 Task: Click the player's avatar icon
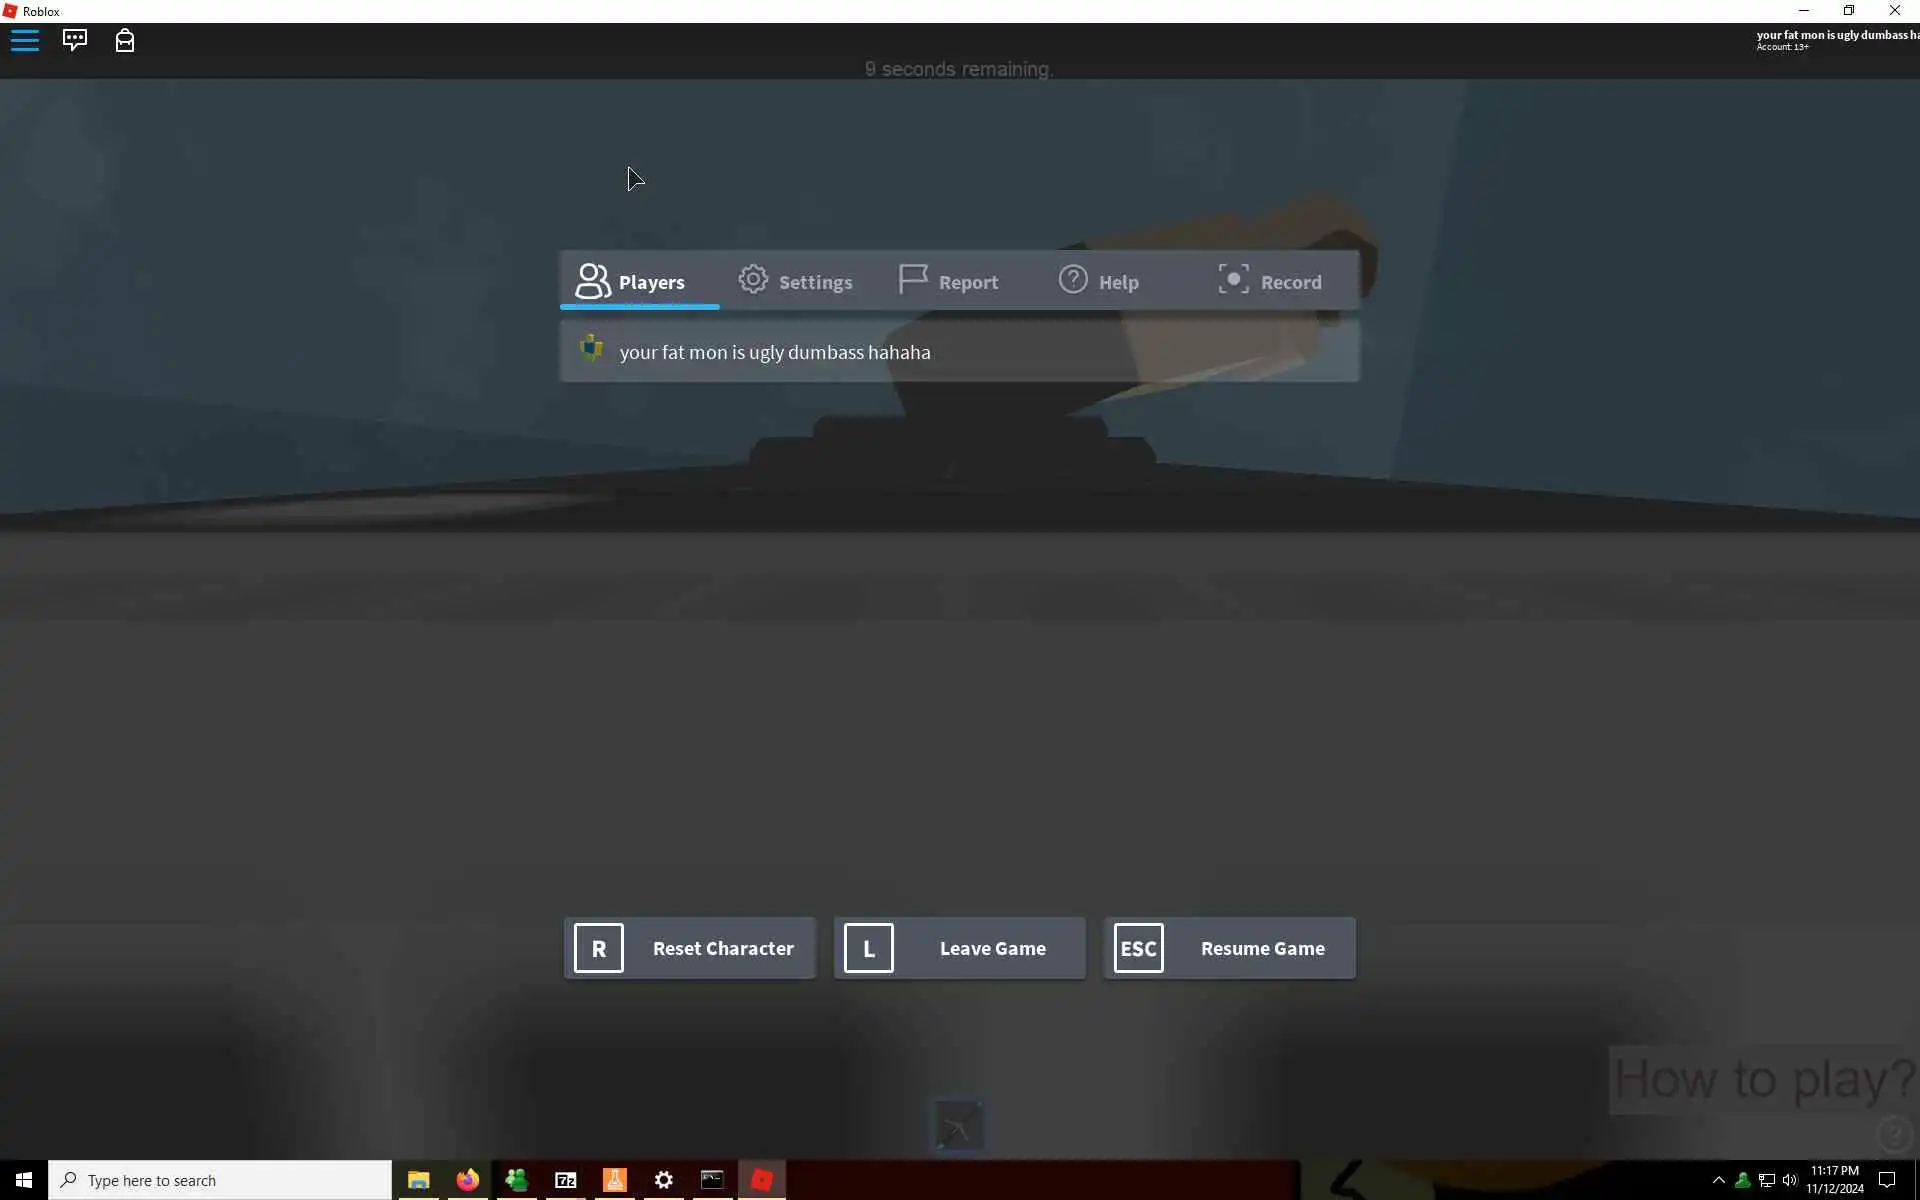tap(591, 349)
